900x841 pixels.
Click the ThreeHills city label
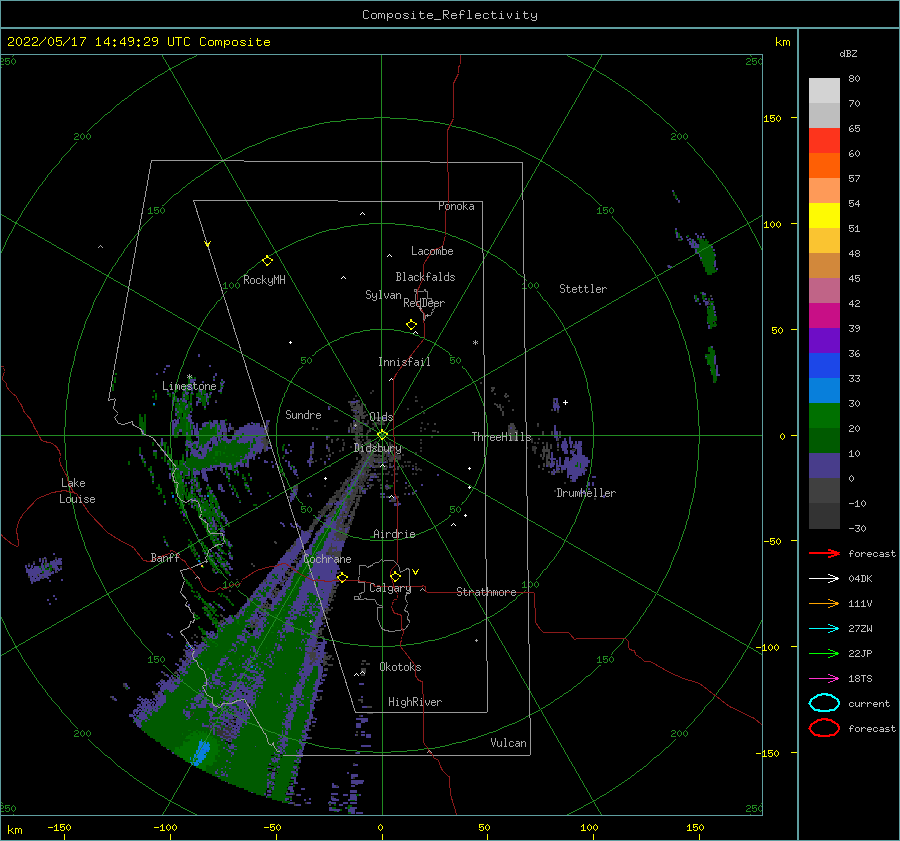502,437
